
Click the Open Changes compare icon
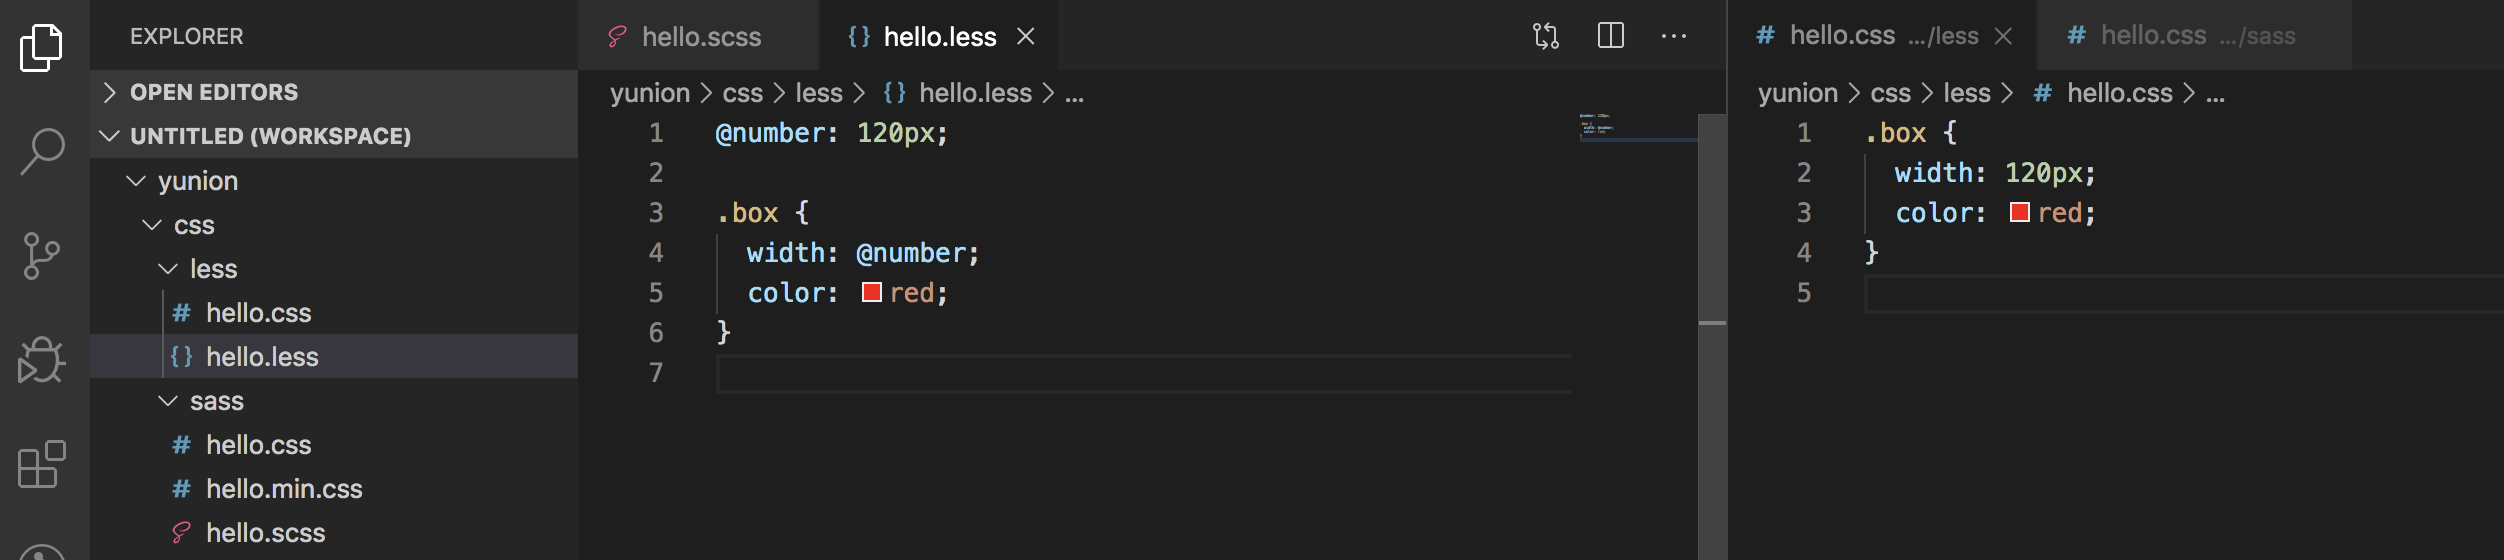(1545, 37)
